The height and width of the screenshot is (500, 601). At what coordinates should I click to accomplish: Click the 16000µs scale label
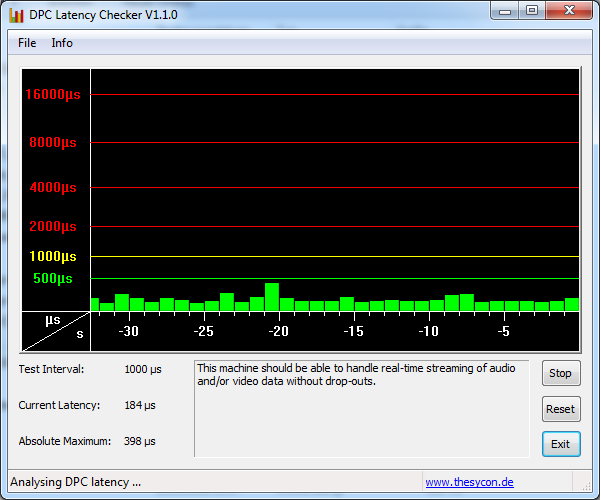tap(53, 94)
